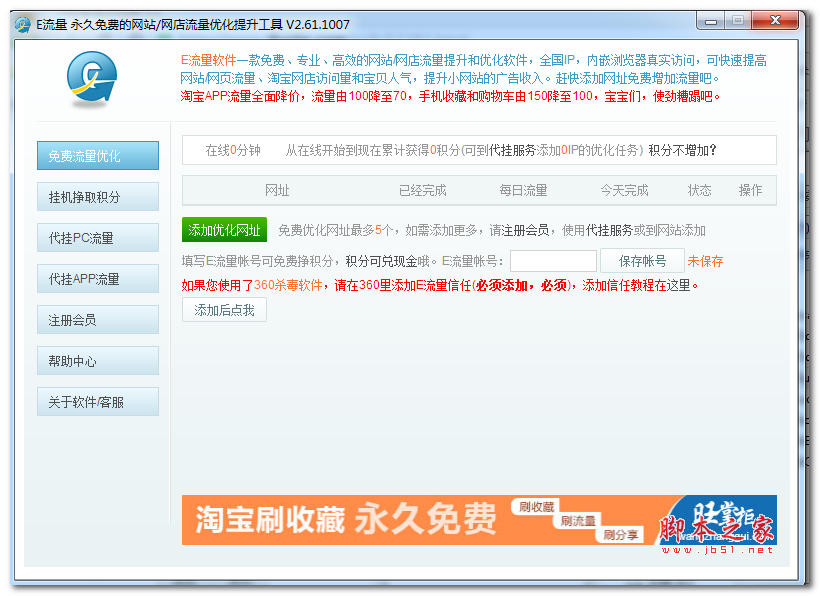
Task: Select 免费流量优化 in the sidebar
Action: [98, 156]
